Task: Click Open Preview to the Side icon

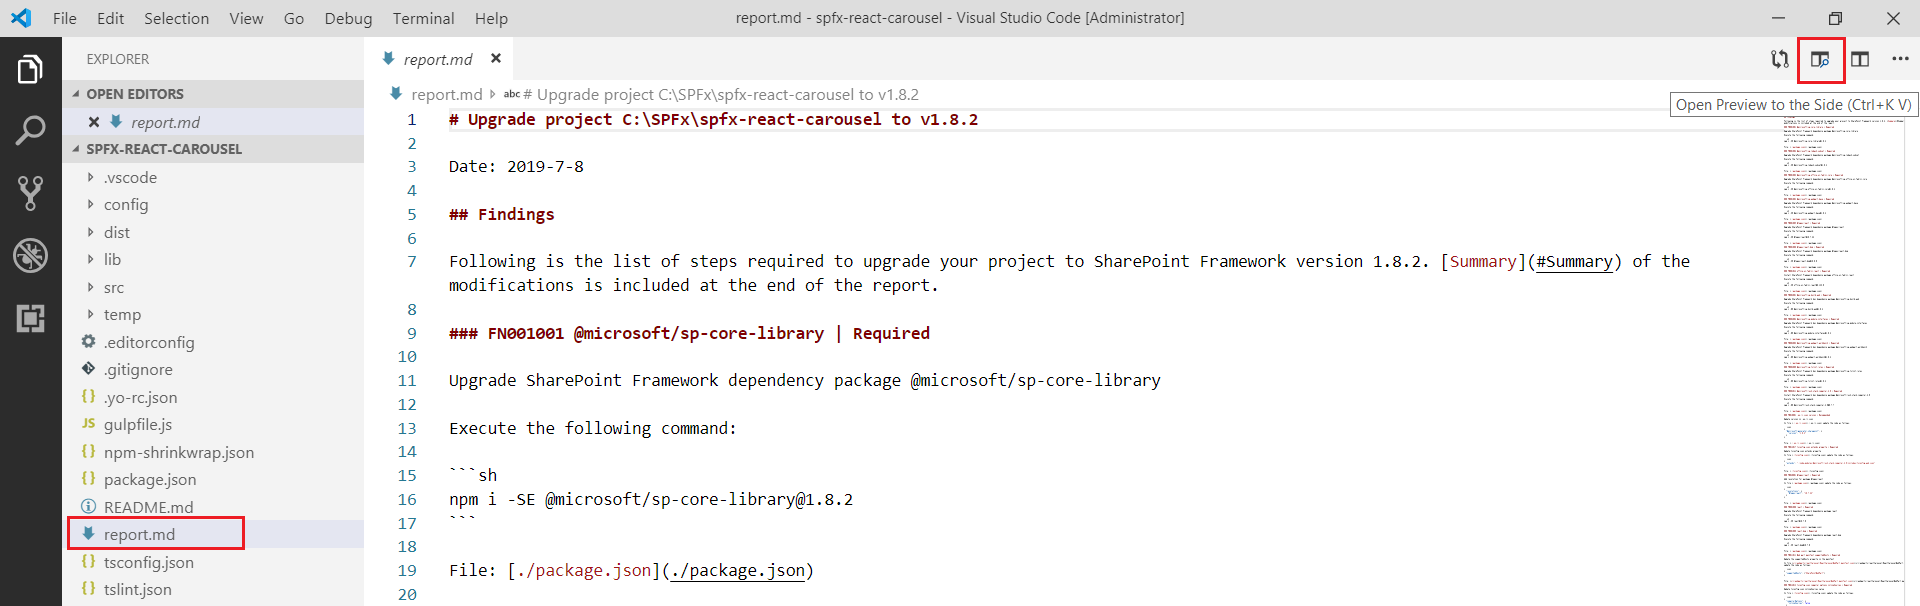Action: 1820,60
